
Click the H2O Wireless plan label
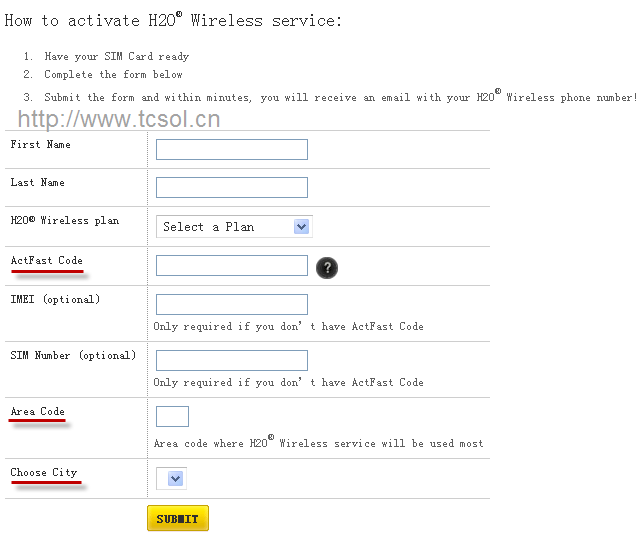point(65,221)
